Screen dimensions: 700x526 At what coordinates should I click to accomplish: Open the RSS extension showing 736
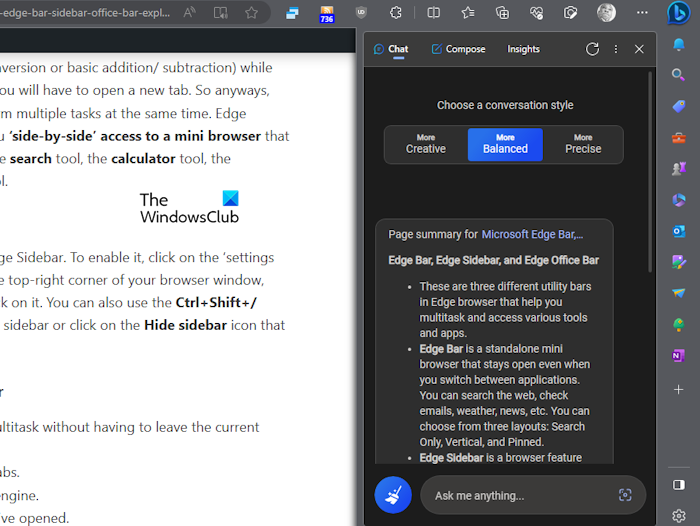pyautogui.click(x=327, y=14)
